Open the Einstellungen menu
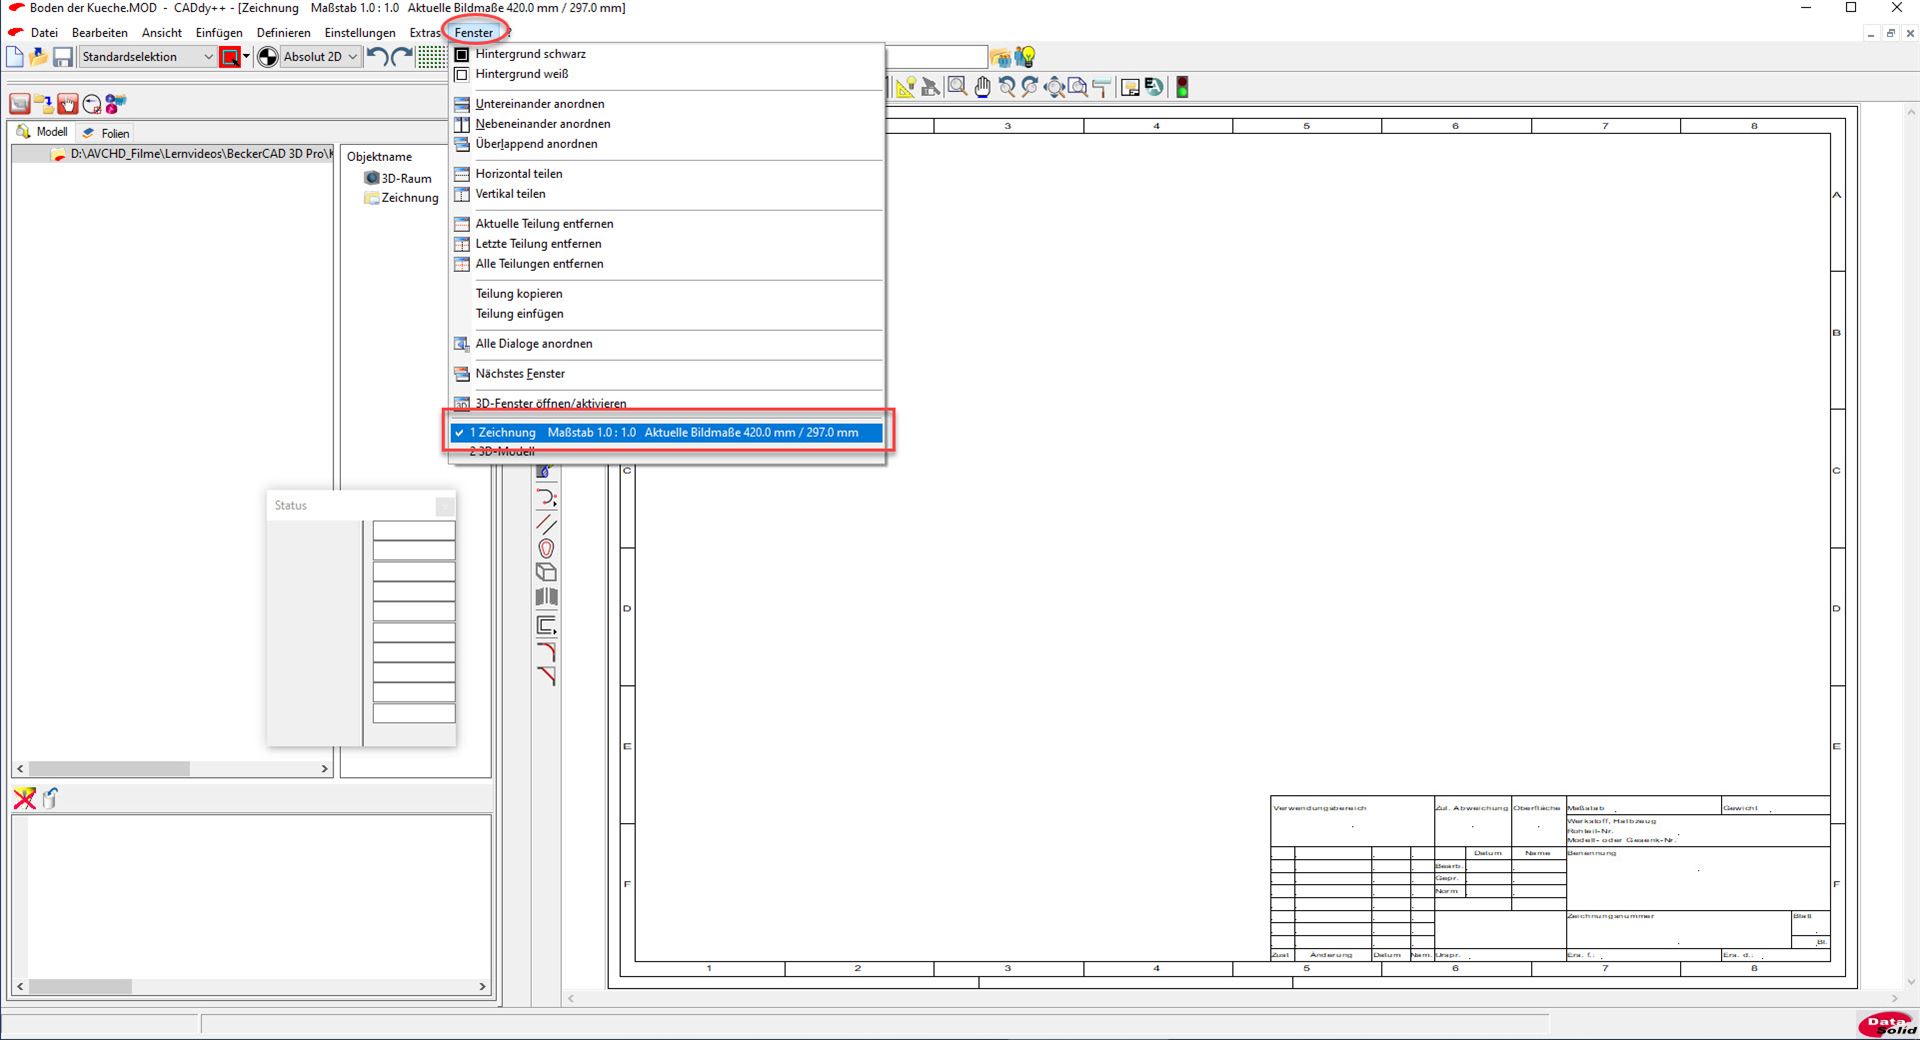Screen dimensions: 1920x1040 (x=360, y=33)
